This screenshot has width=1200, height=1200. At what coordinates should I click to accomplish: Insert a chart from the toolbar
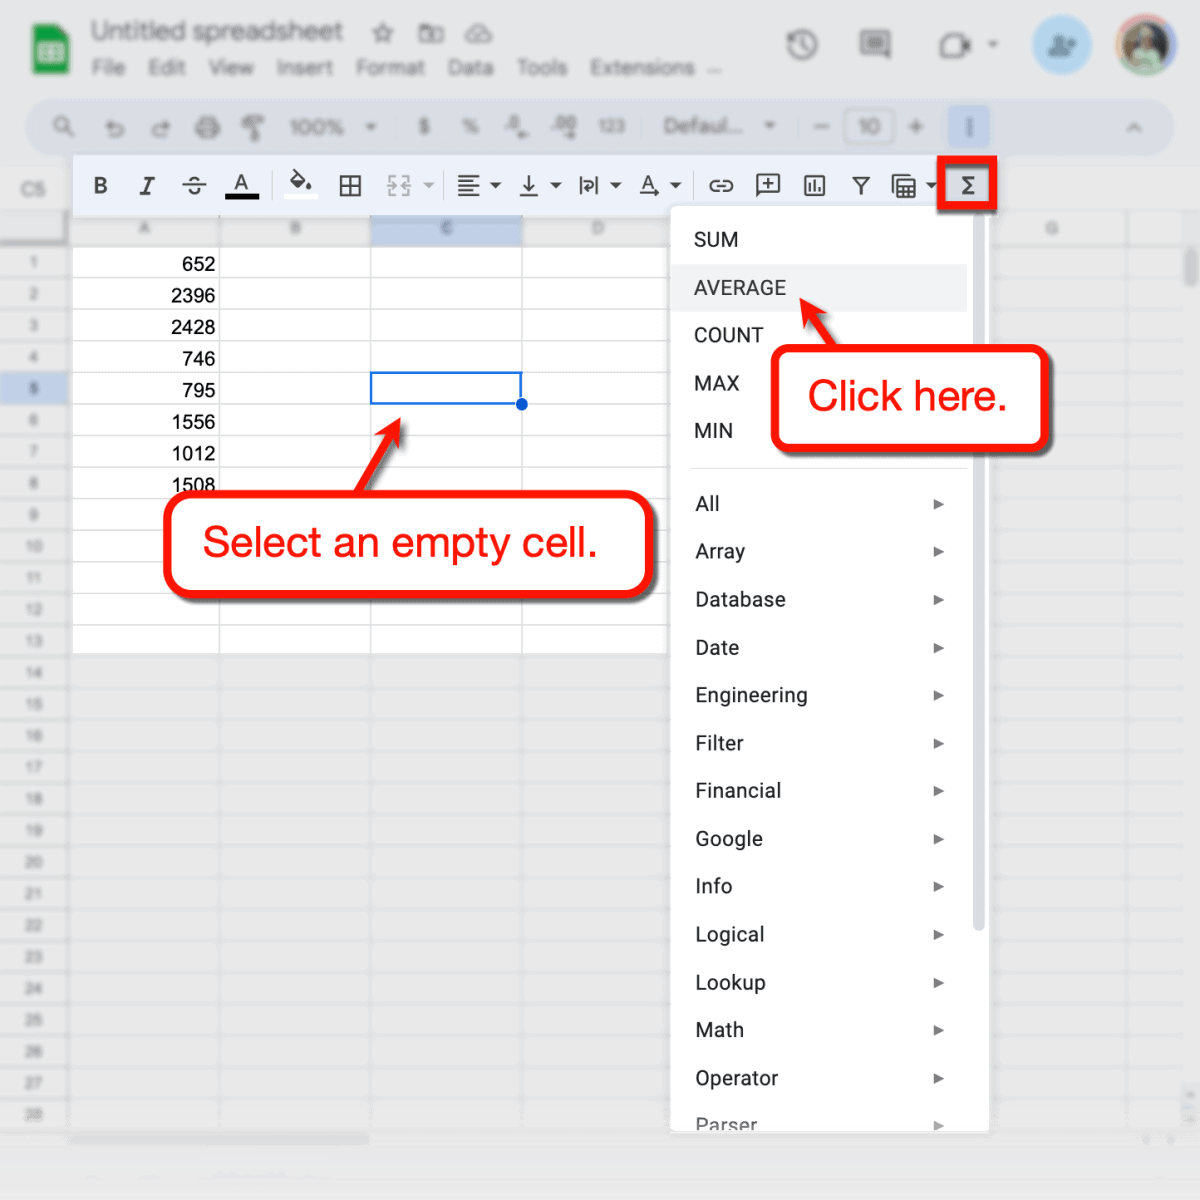[814, 185]
